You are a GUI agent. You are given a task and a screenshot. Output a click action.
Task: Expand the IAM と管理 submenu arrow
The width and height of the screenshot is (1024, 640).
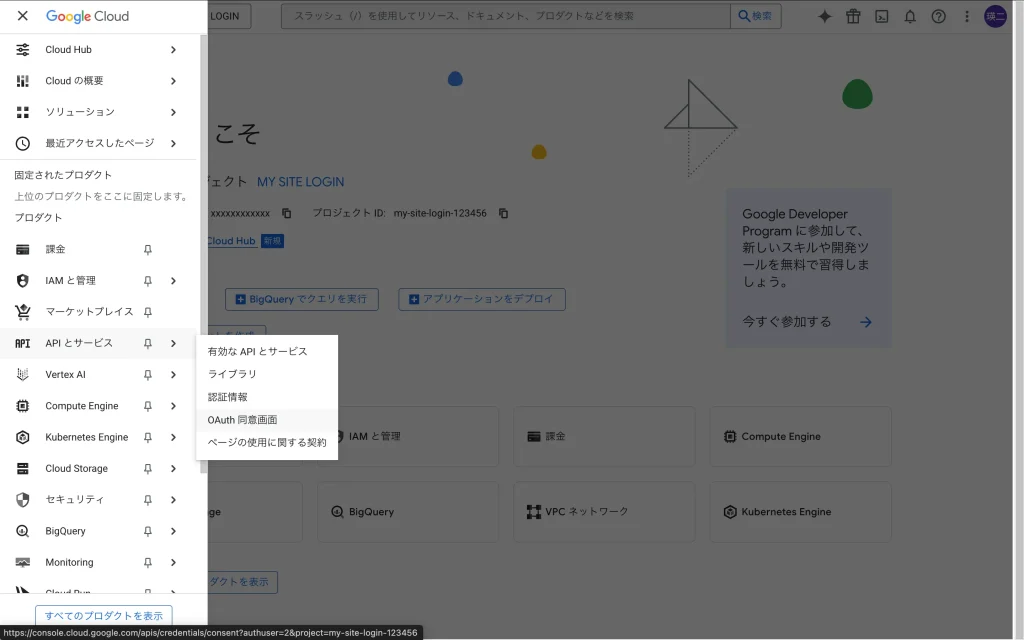point(173,281)
